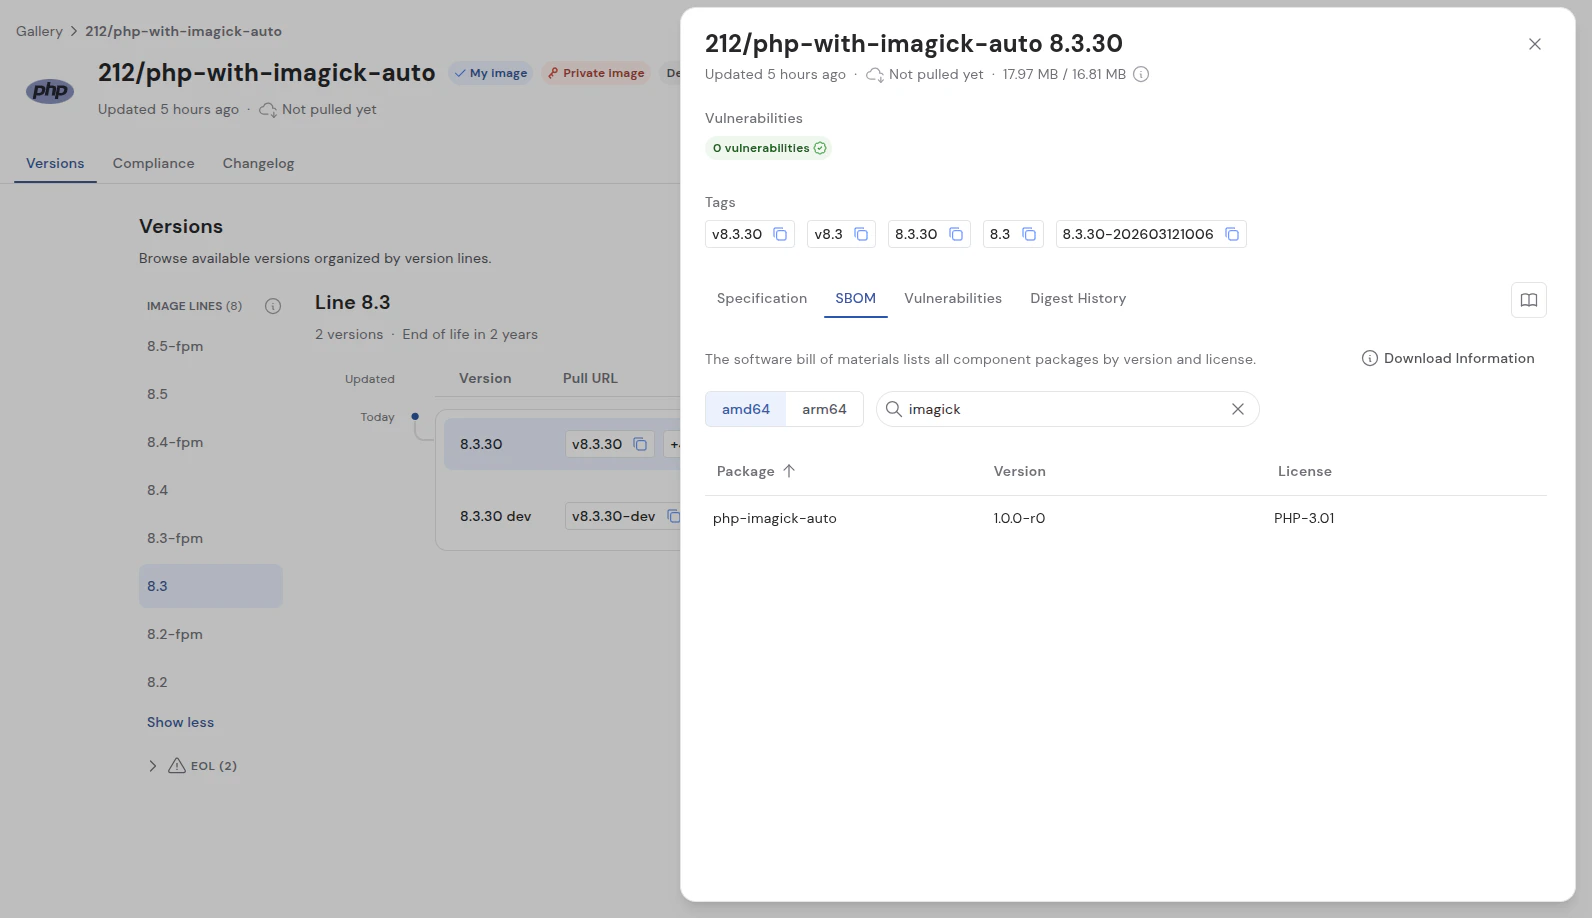
Task: Click the License column header
Action: 1304,471
